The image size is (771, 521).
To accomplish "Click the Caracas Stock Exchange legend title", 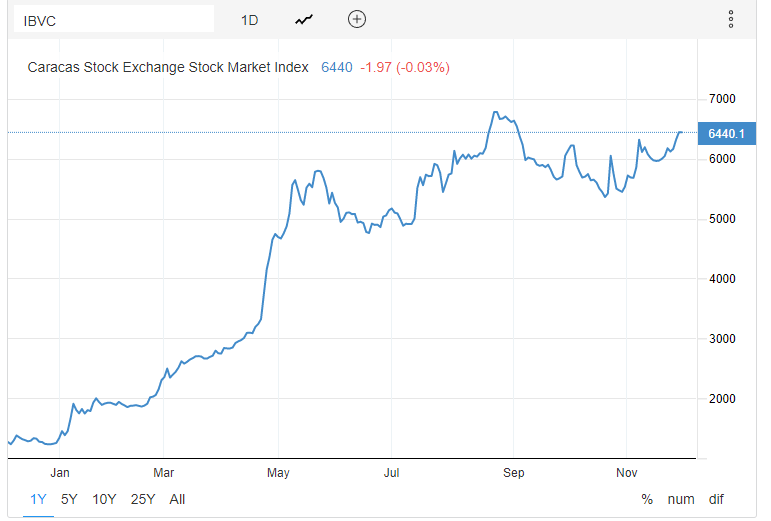I will click(x=168, y=68).
